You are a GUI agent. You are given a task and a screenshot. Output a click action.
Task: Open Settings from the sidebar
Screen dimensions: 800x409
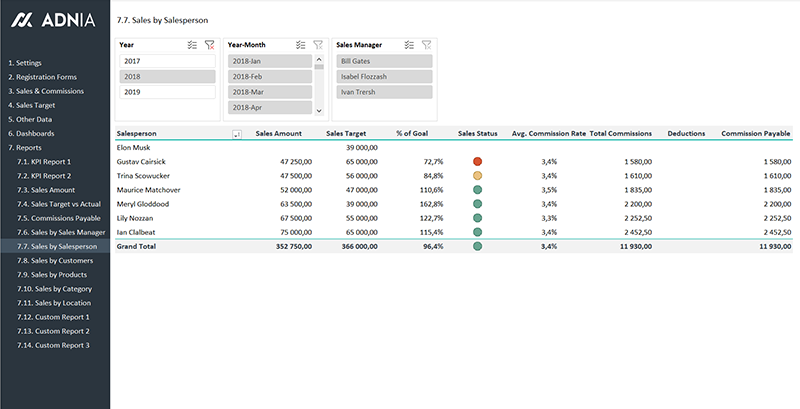[x=25, y=63]
